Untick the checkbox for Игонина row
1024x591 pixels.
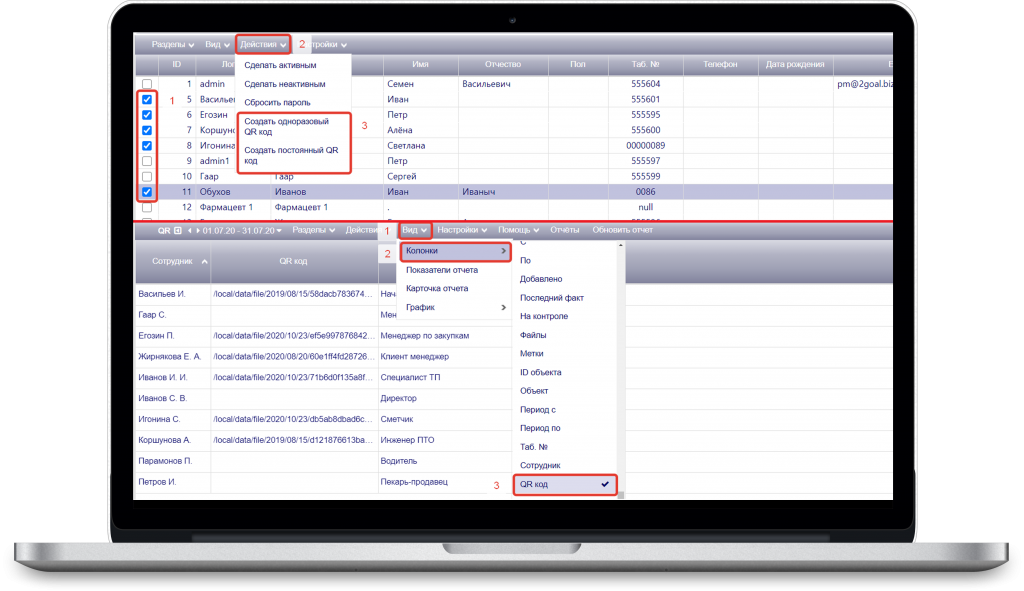tap(147, 146)
